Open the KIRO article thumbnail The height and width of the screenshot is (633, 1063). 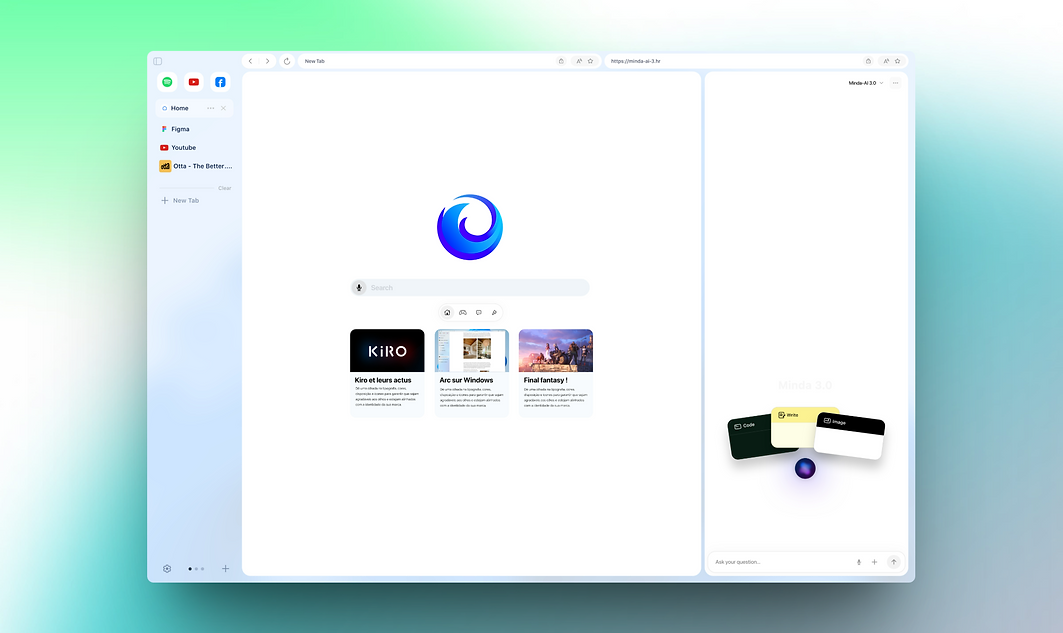pyautogui.click(x=387, y=350)
